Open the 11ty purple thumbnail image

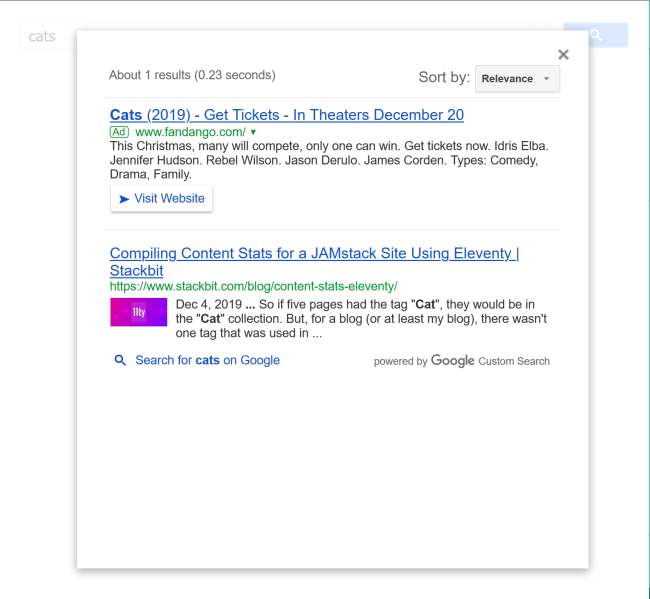pyautogui.click(x=138, y=312)
